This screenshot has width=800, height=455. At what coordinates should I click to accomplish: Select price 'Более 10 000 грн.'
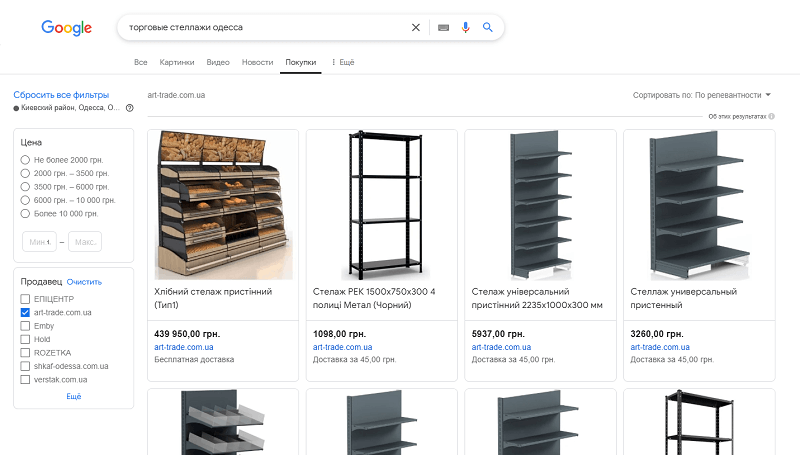25,214
